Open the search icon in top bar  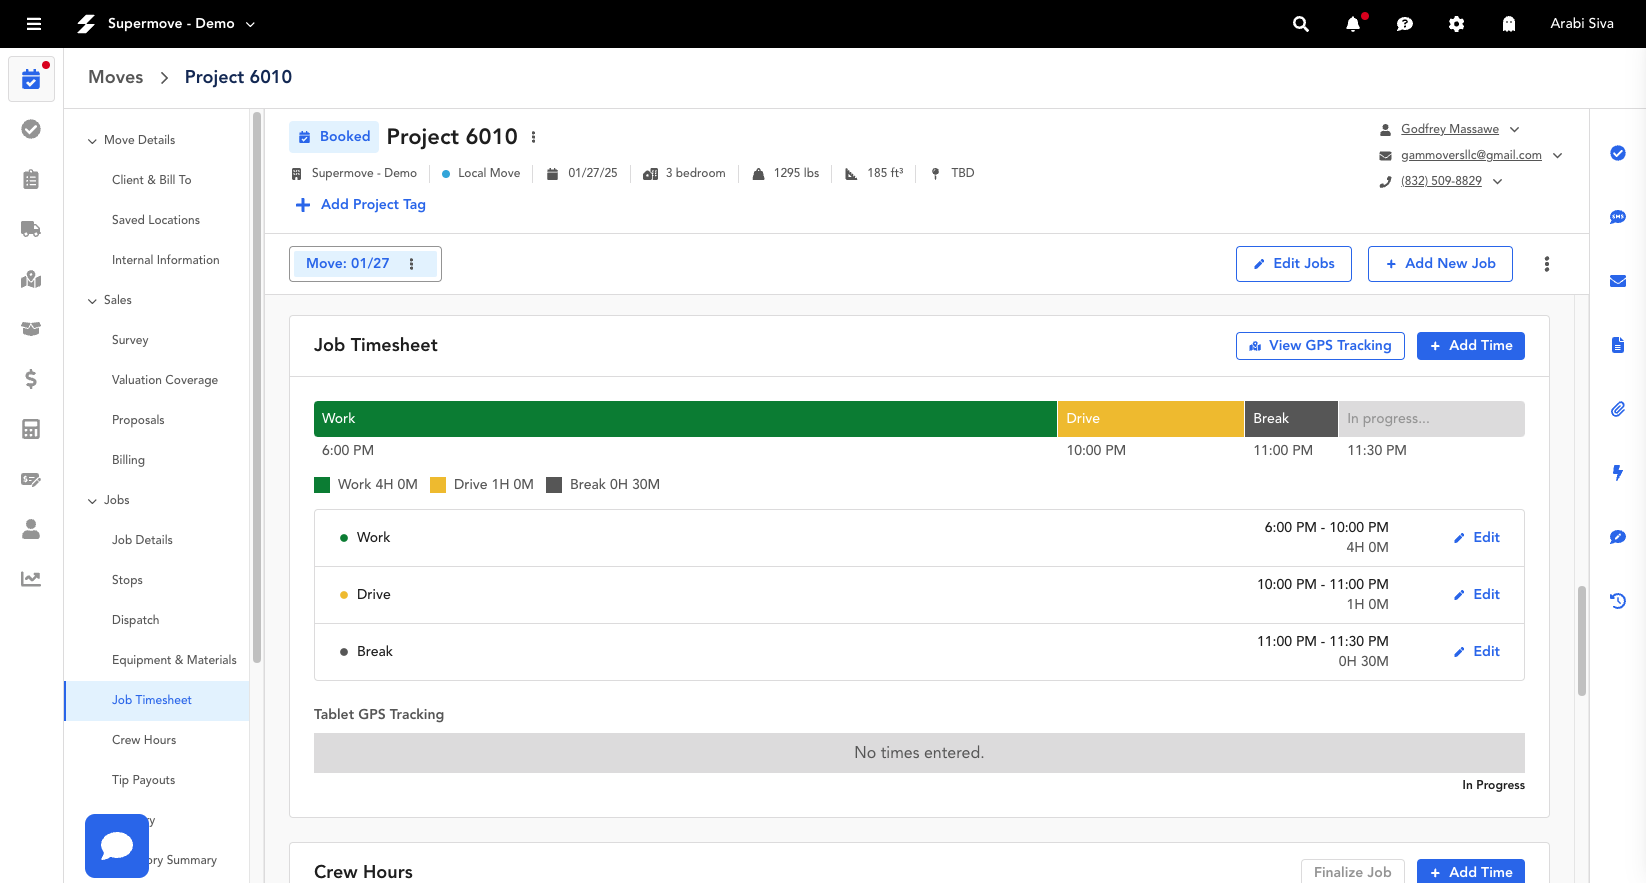click(1300, 24)
